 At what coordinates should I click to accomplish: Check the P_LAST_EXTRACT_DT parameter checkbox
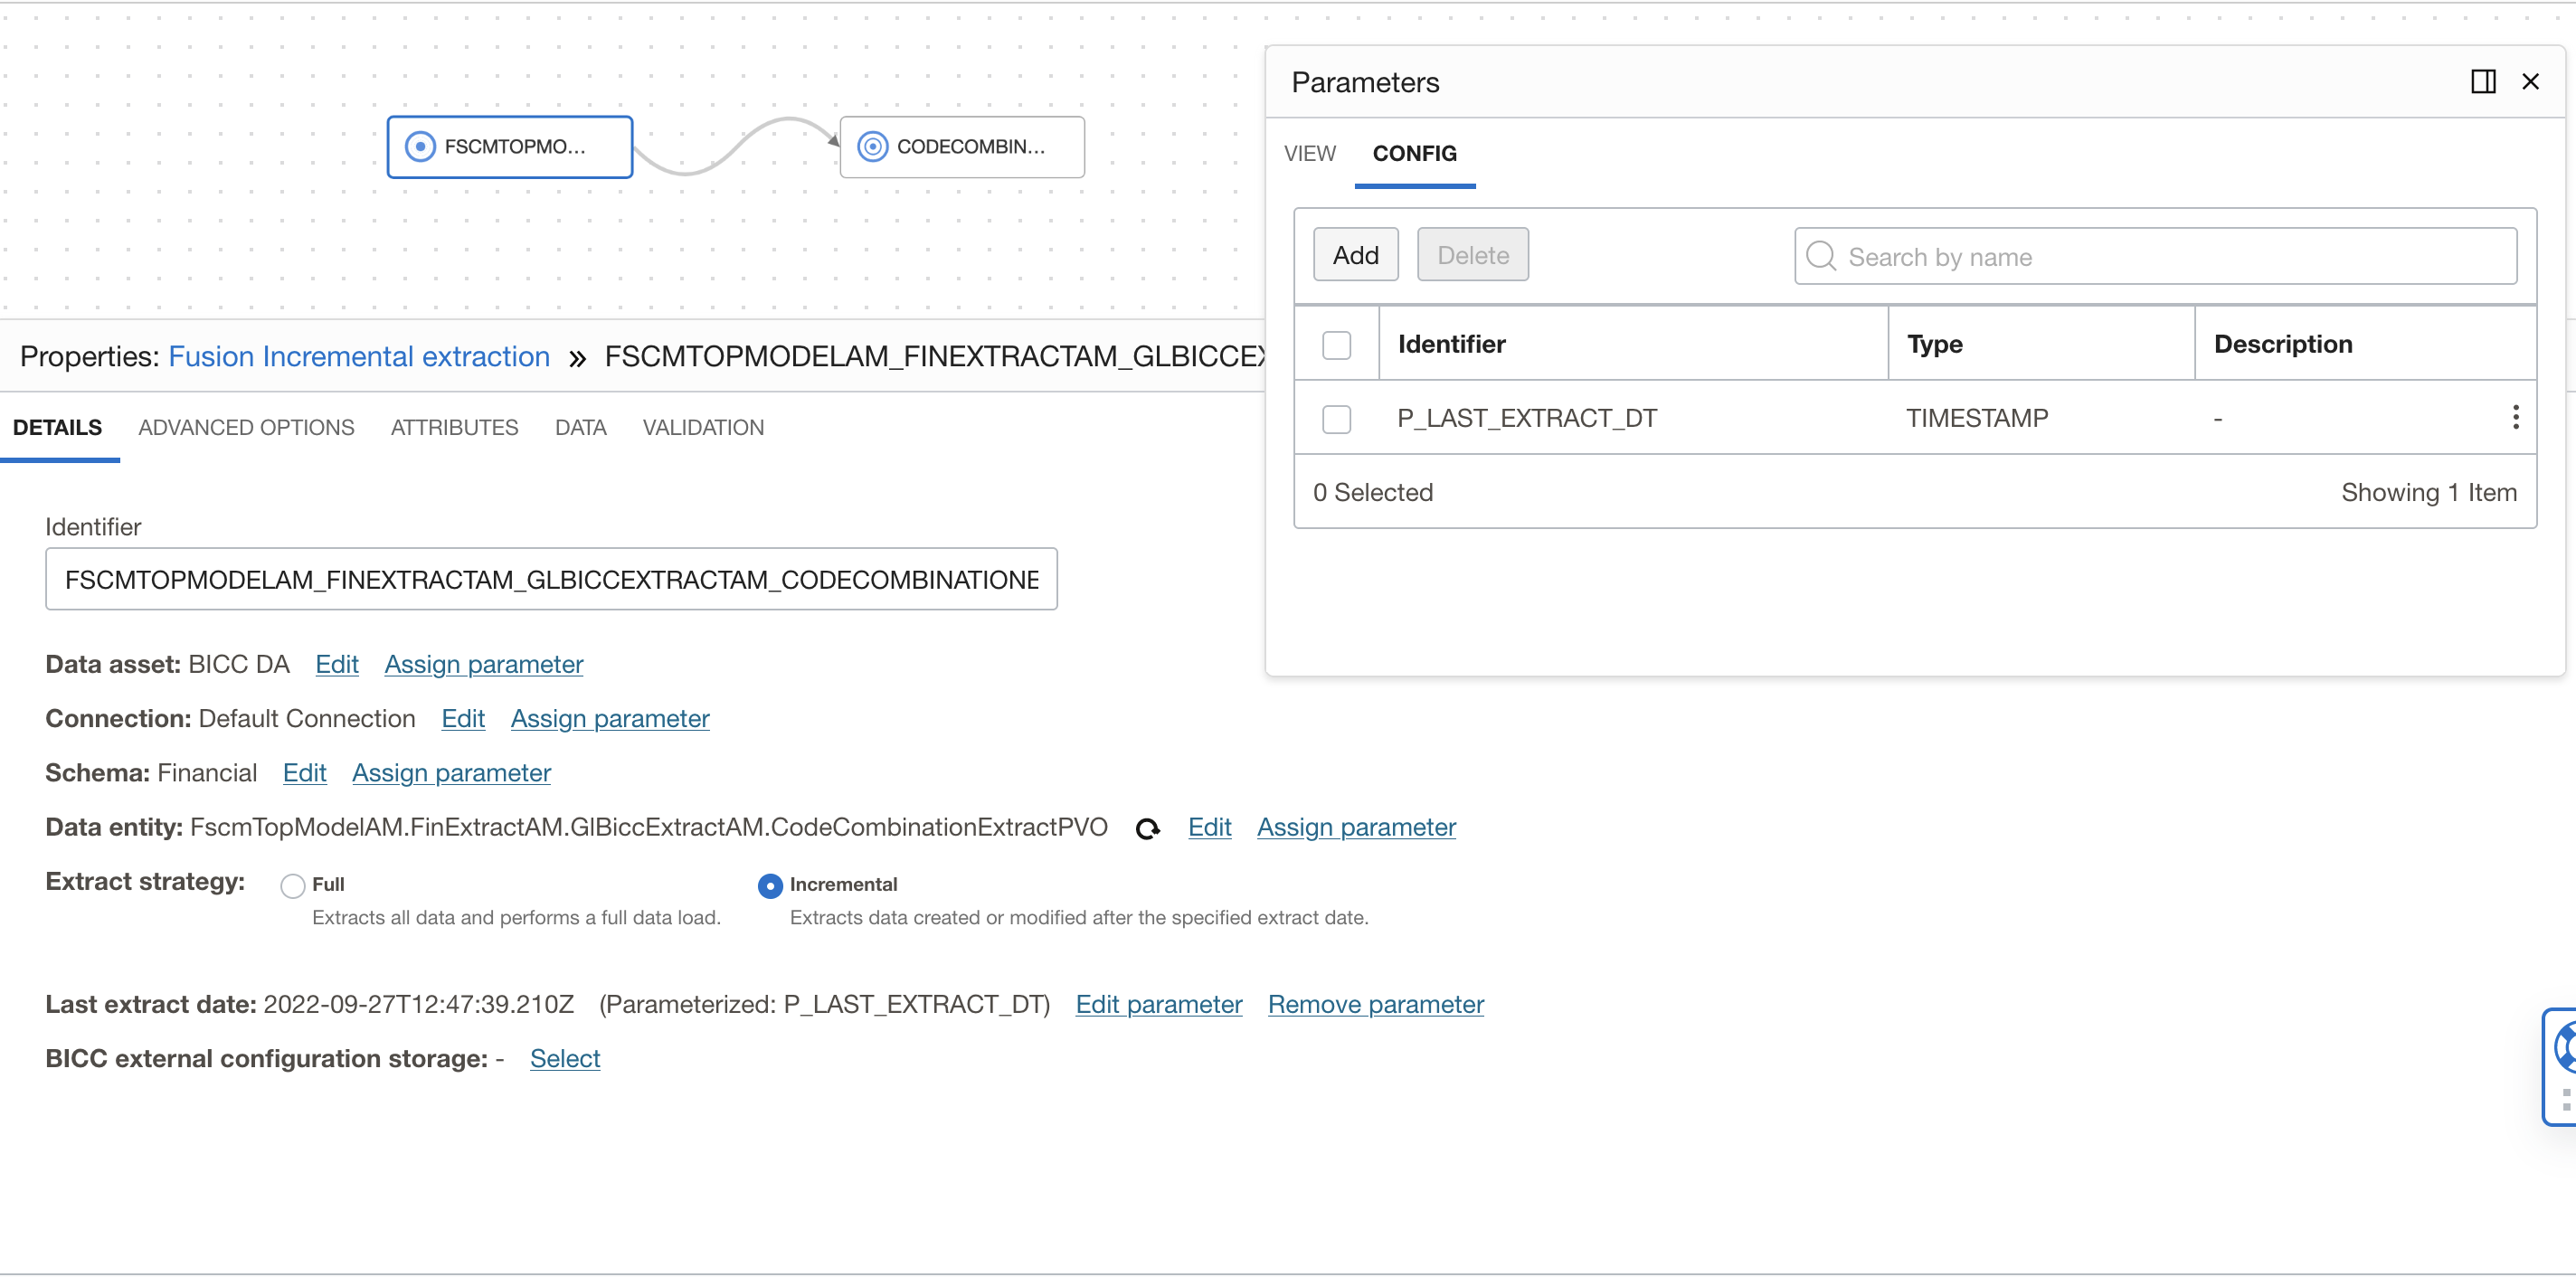(1336, 419)
